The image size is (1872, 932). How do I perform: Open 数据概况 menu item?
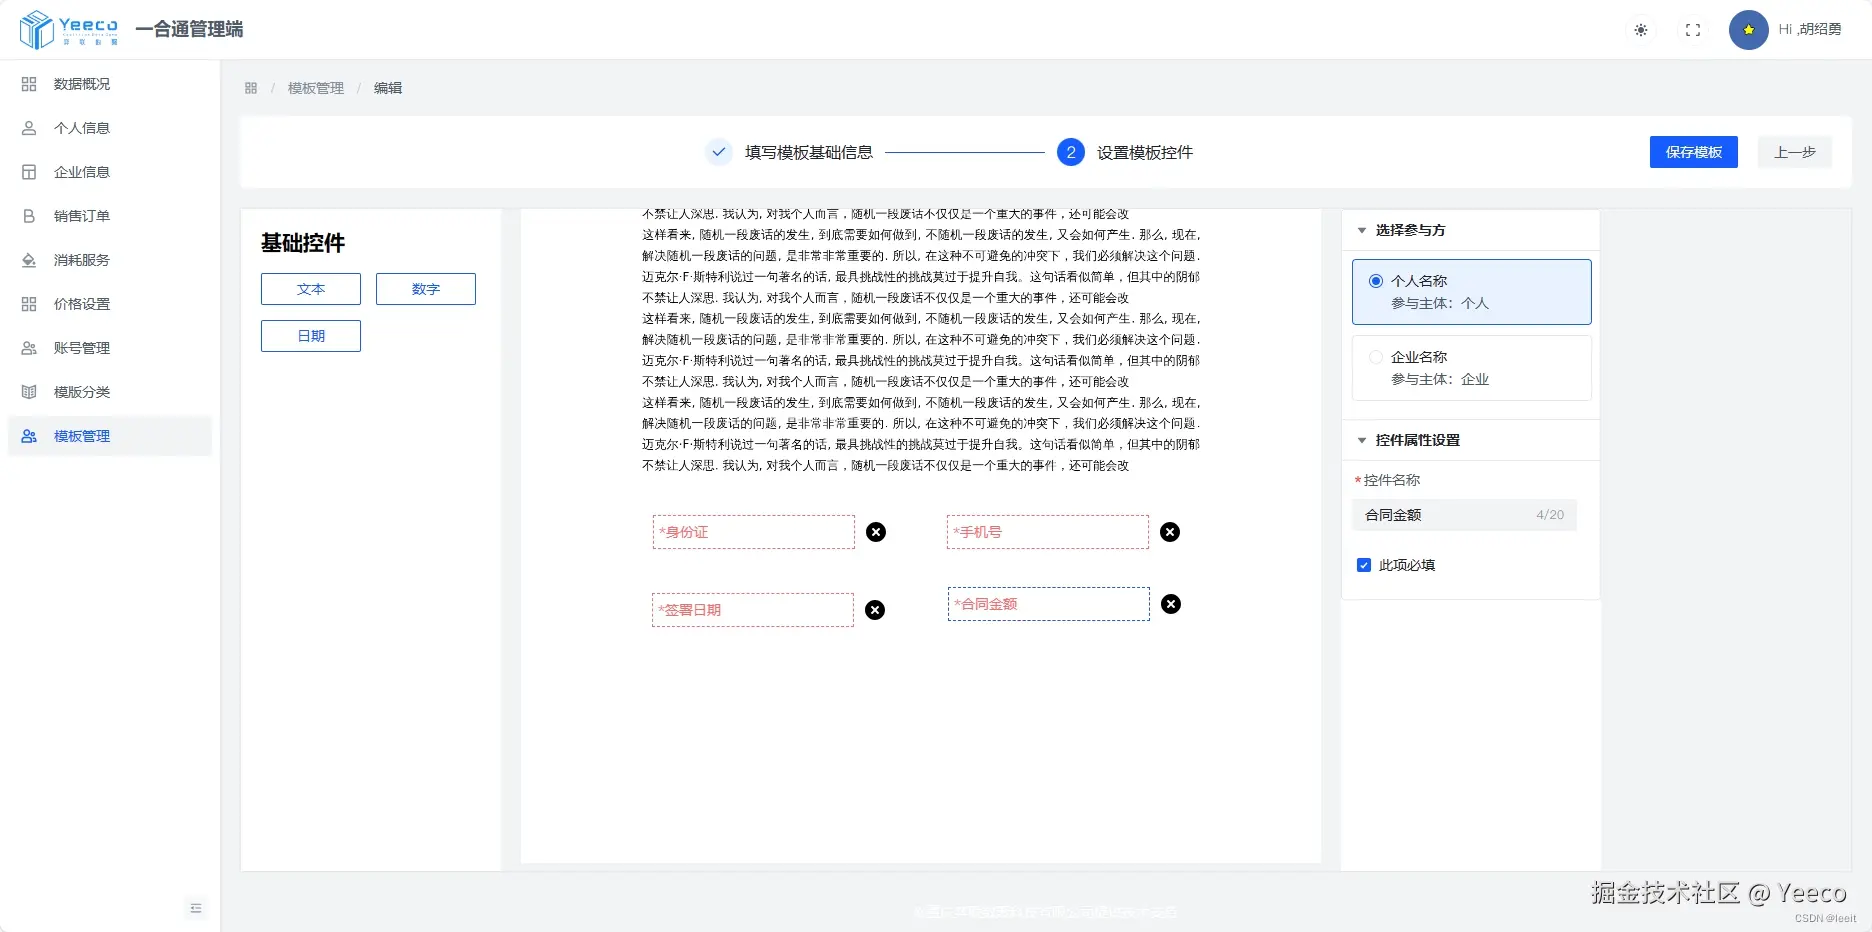coord(110,84)
